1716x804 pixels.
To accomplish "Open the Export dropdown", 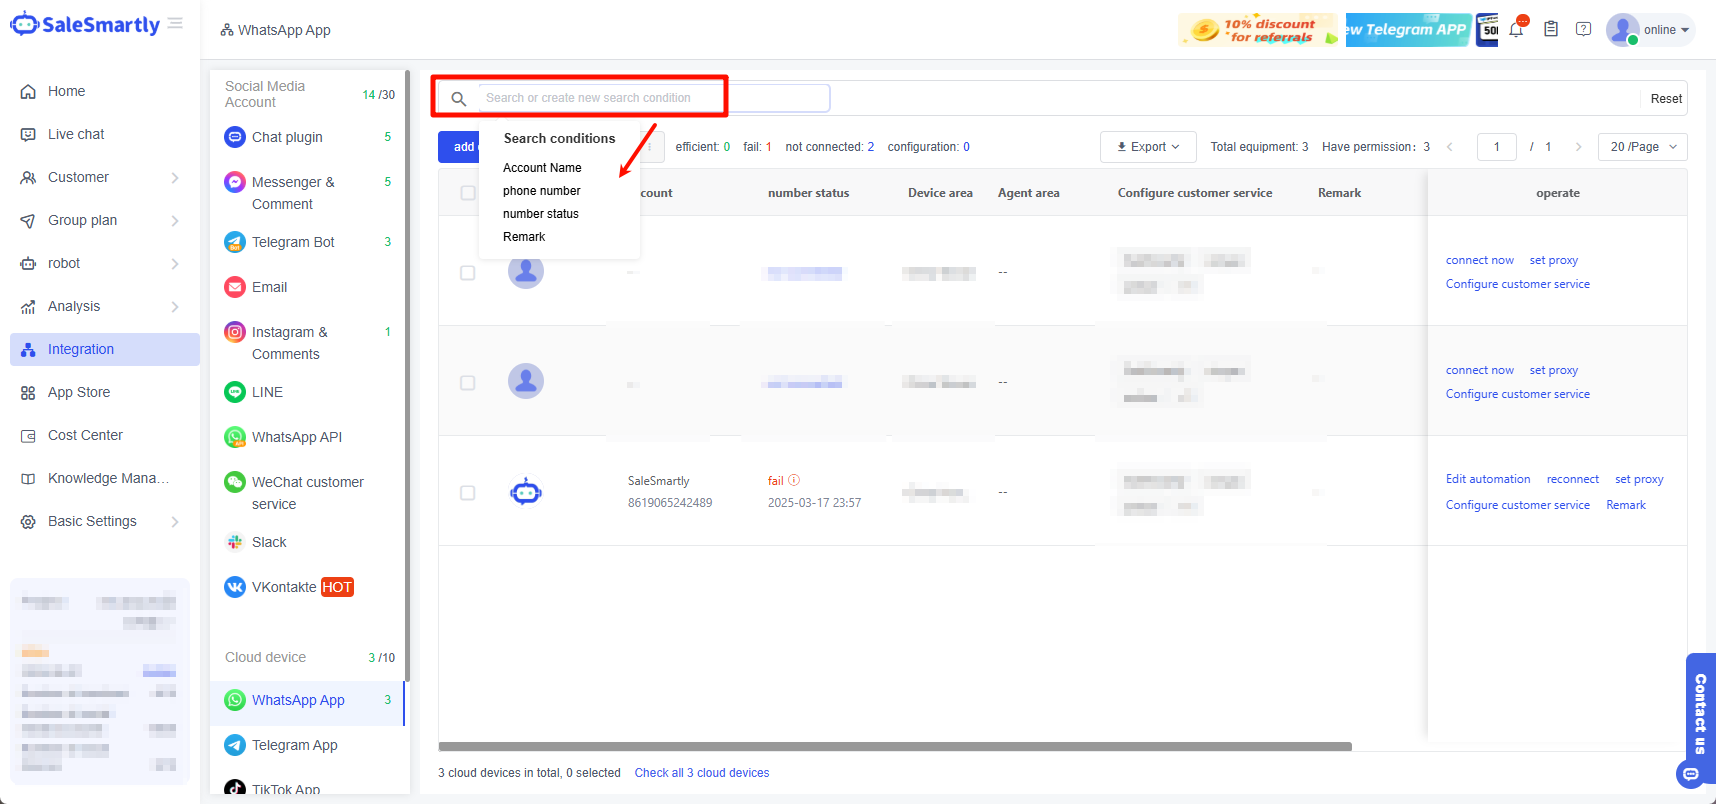I will click(1148, 147).
